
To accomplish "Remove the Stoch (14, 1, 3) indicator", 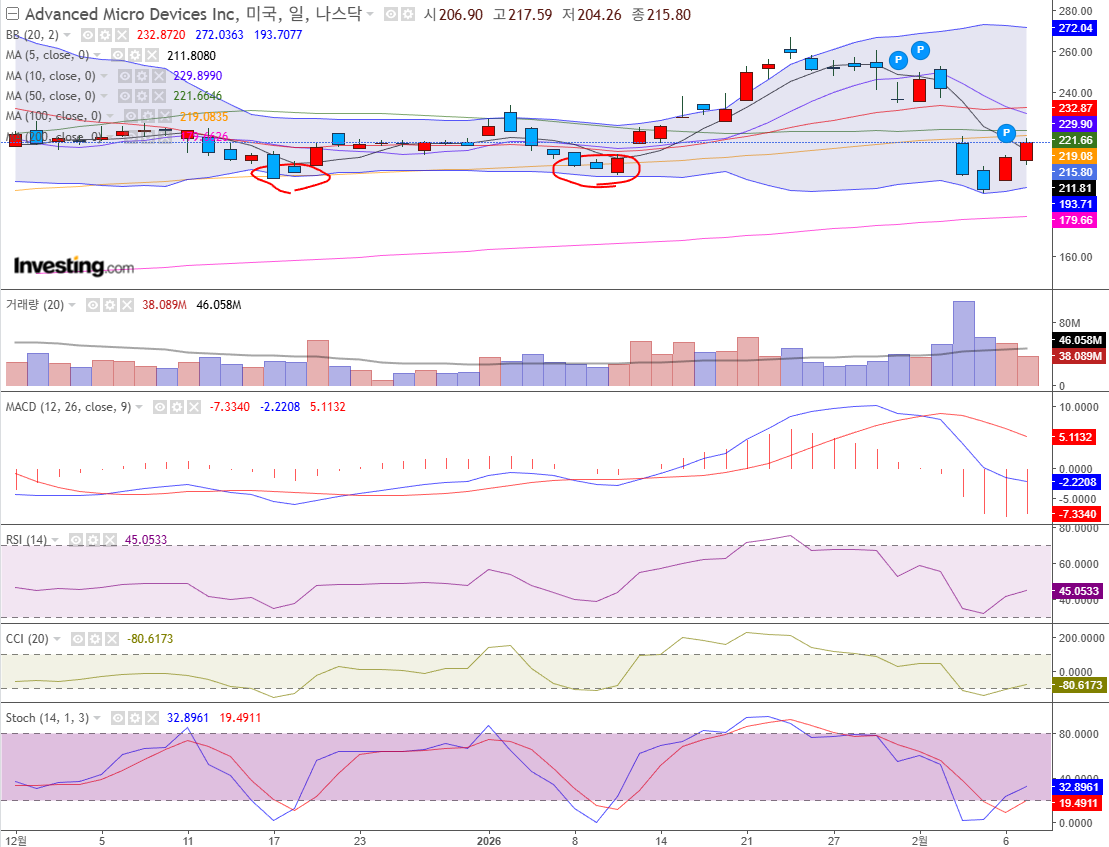I will (151, 718).
